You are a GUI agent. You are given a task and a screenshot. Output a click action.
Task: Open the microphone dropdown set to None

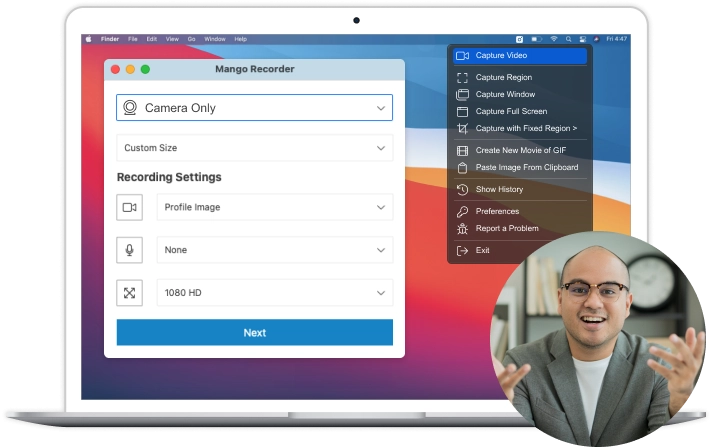[x=275, y=250]
